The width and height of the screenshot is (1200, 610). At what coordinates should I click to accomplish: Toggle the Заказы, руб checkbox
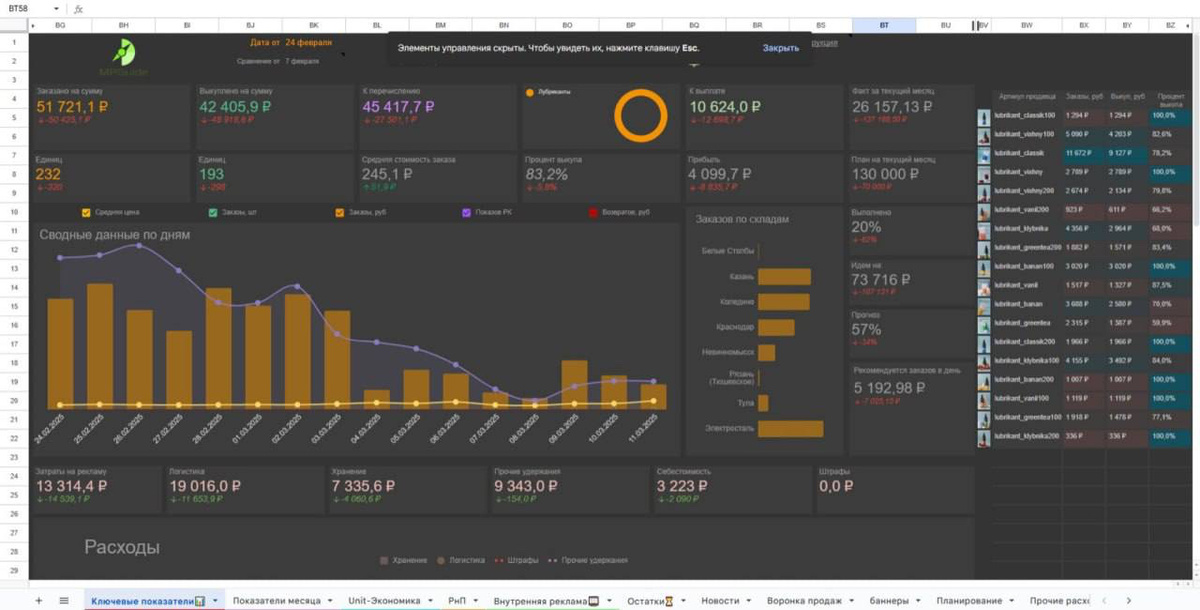tap(340, 212)
